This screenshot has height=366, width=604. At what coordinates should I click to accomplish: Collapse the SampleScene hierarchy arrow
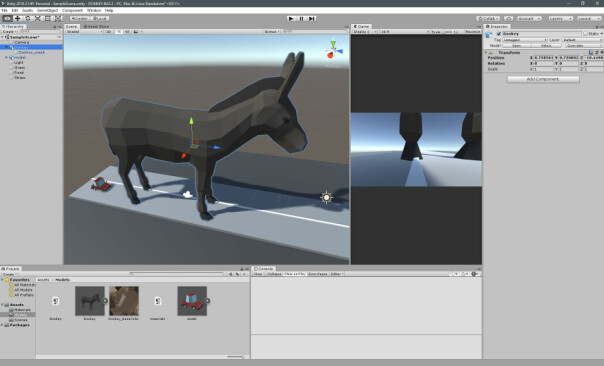(x=2, y=37)
